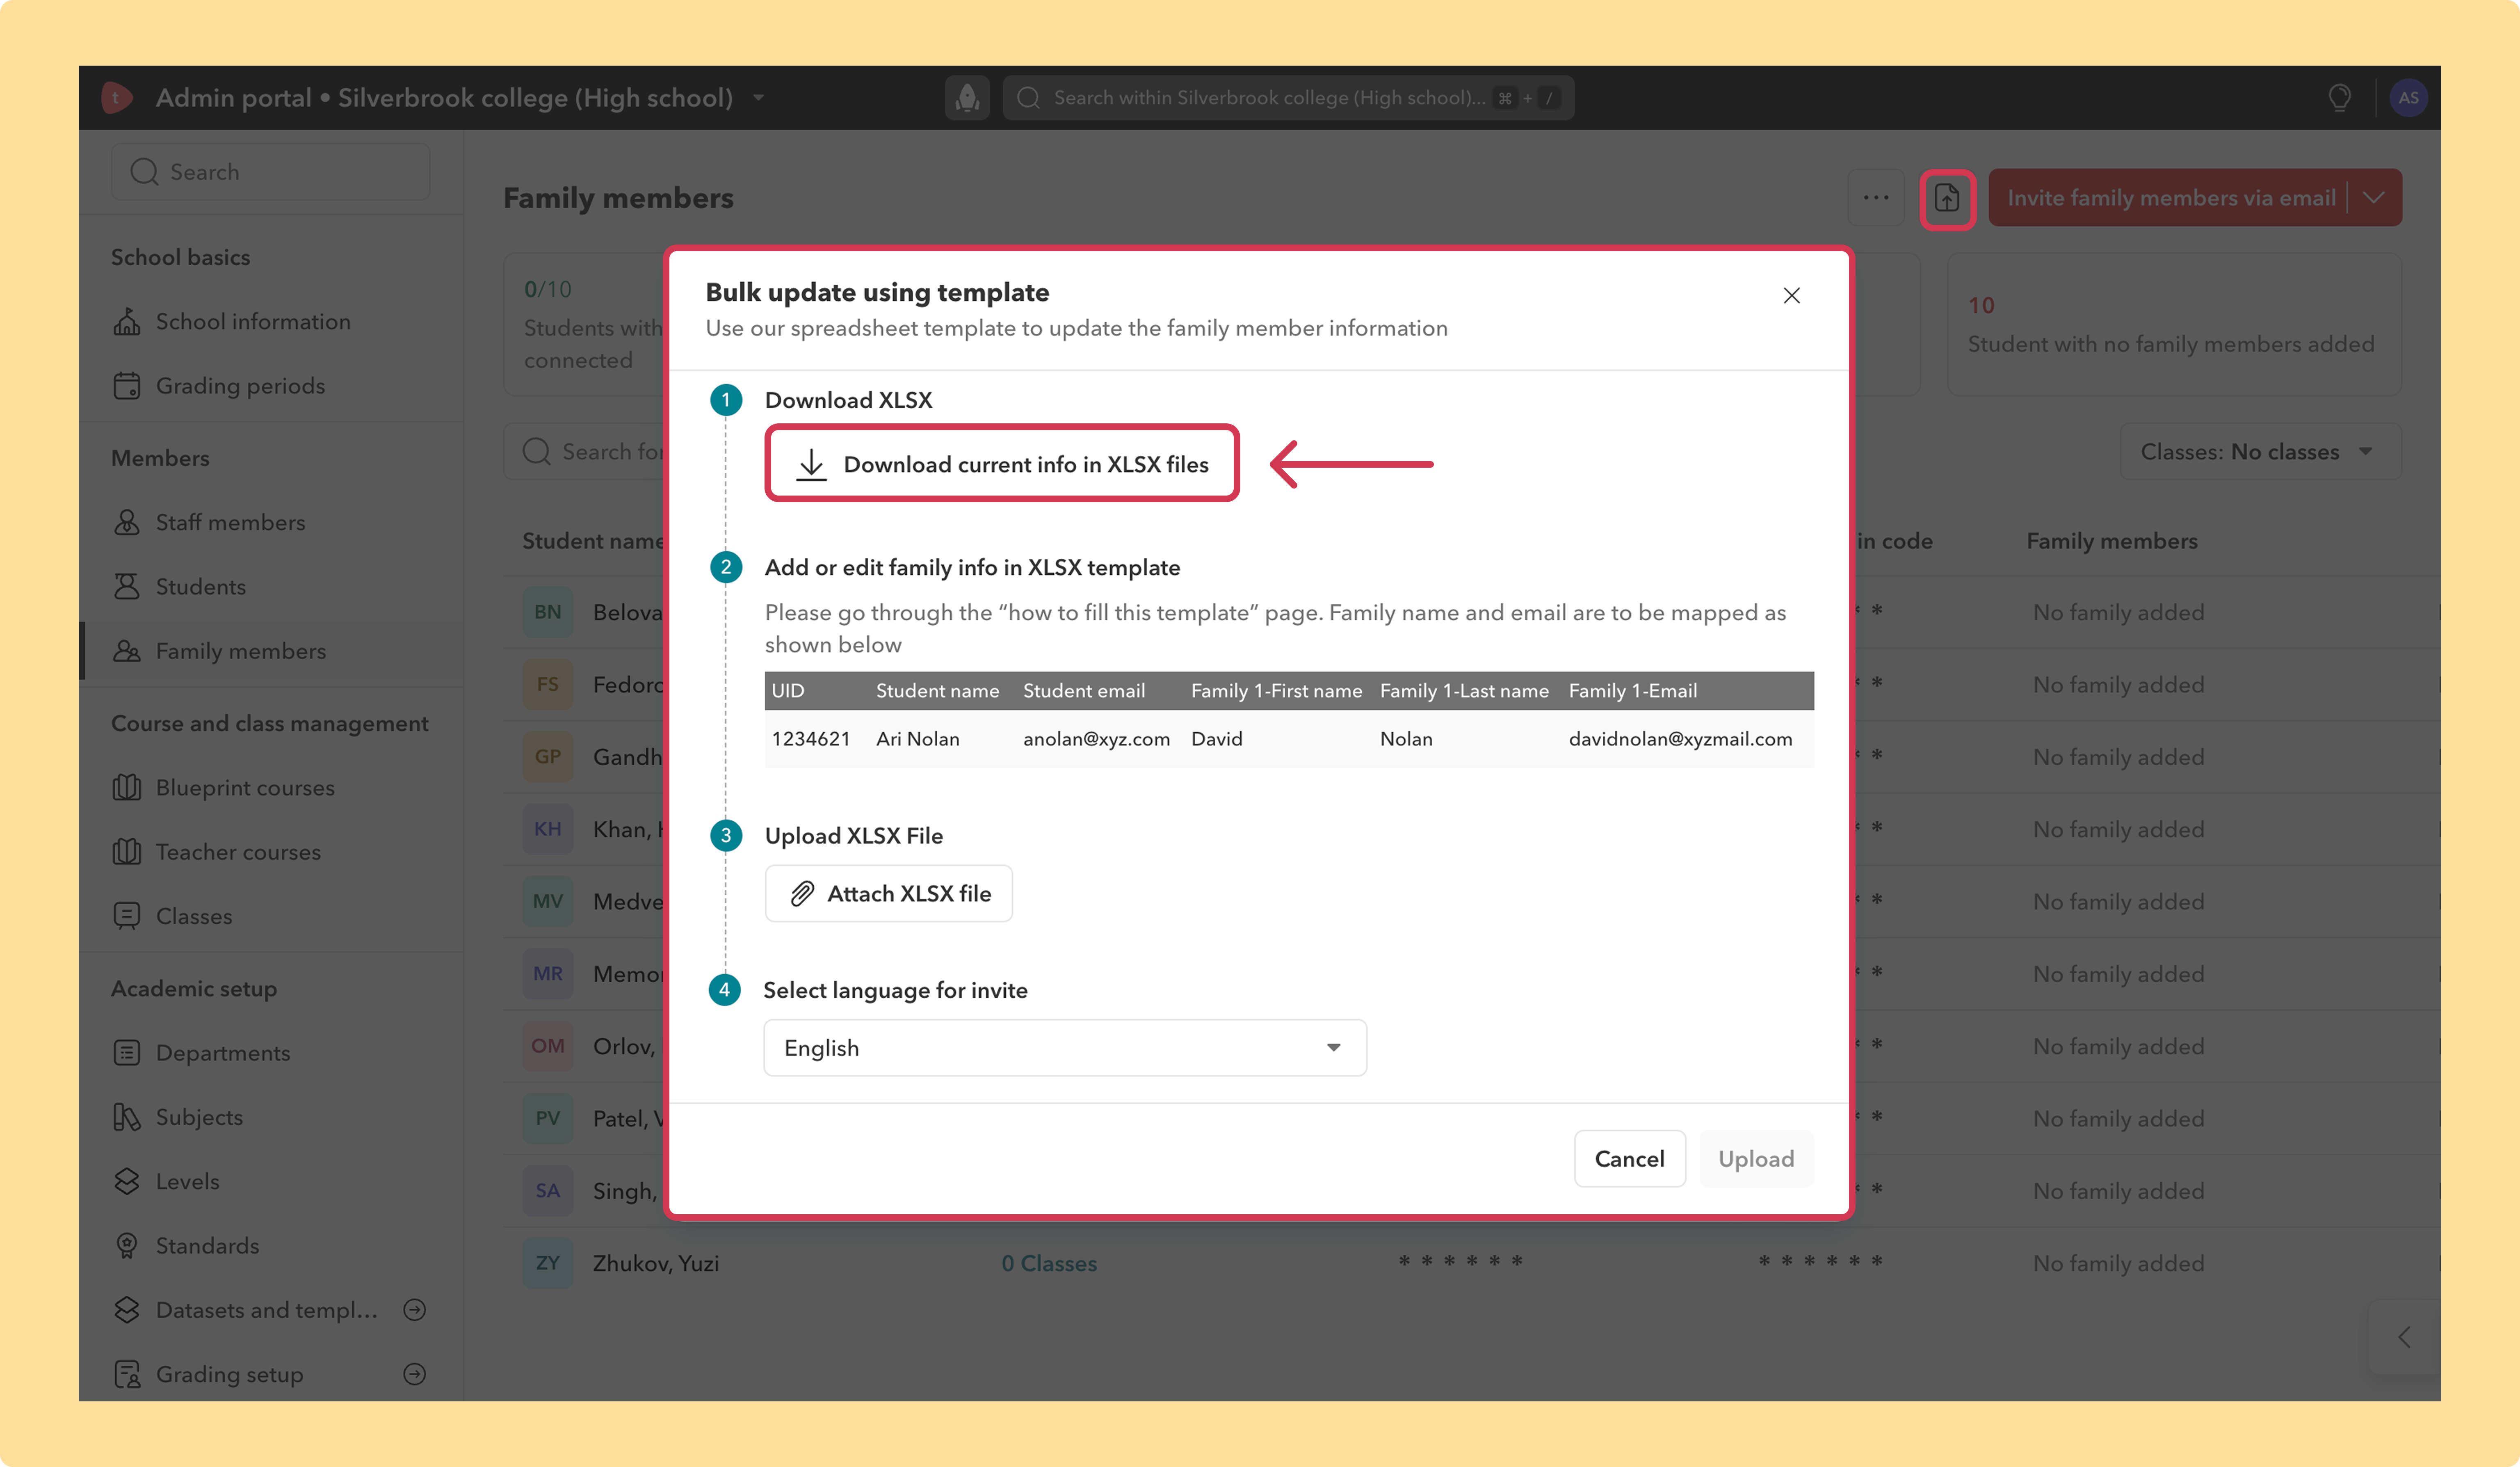Click the MV student avatar
Image resolution: width=2520 pixels, height=1467 pixels.
point(548,901)
